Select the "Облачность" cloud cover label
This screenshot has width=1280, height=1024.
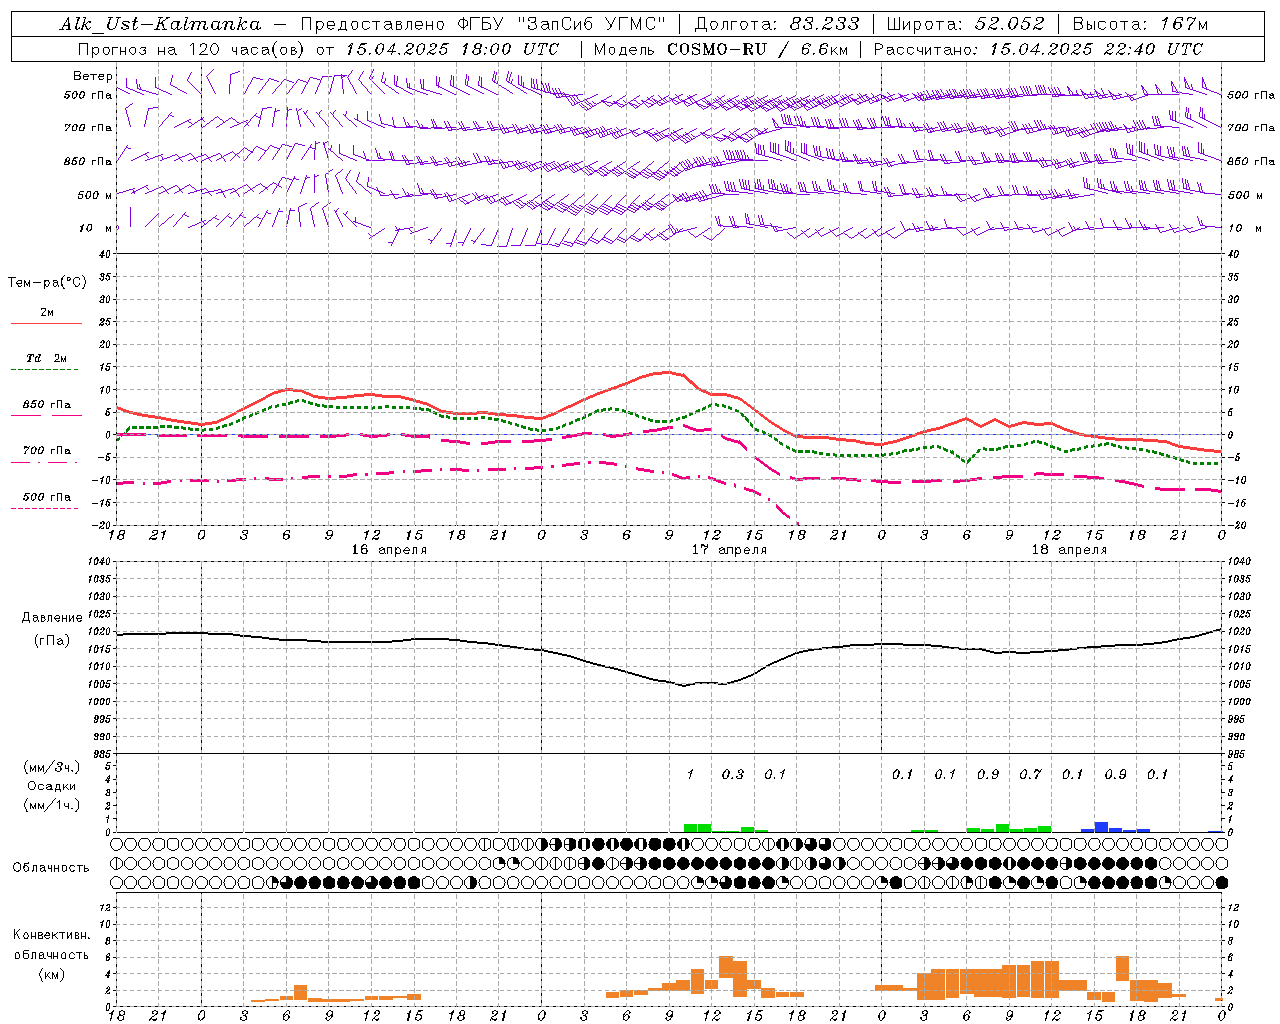(51, 868)
